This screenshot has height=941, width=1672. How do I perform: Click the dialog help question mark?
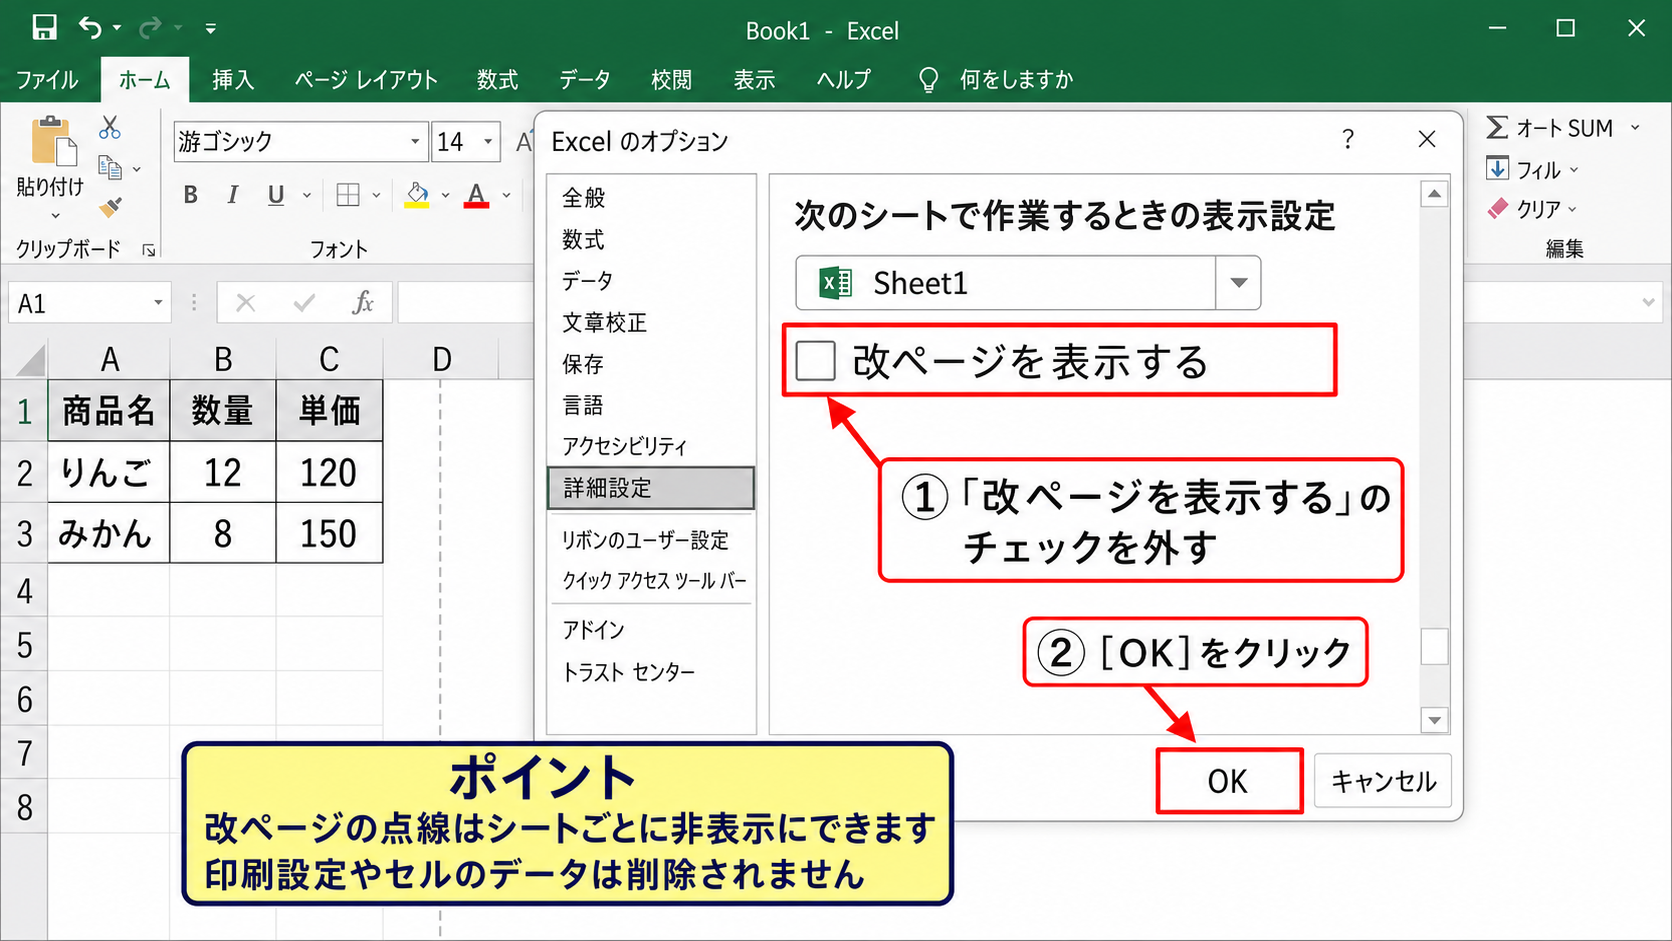pos(1348,139)
